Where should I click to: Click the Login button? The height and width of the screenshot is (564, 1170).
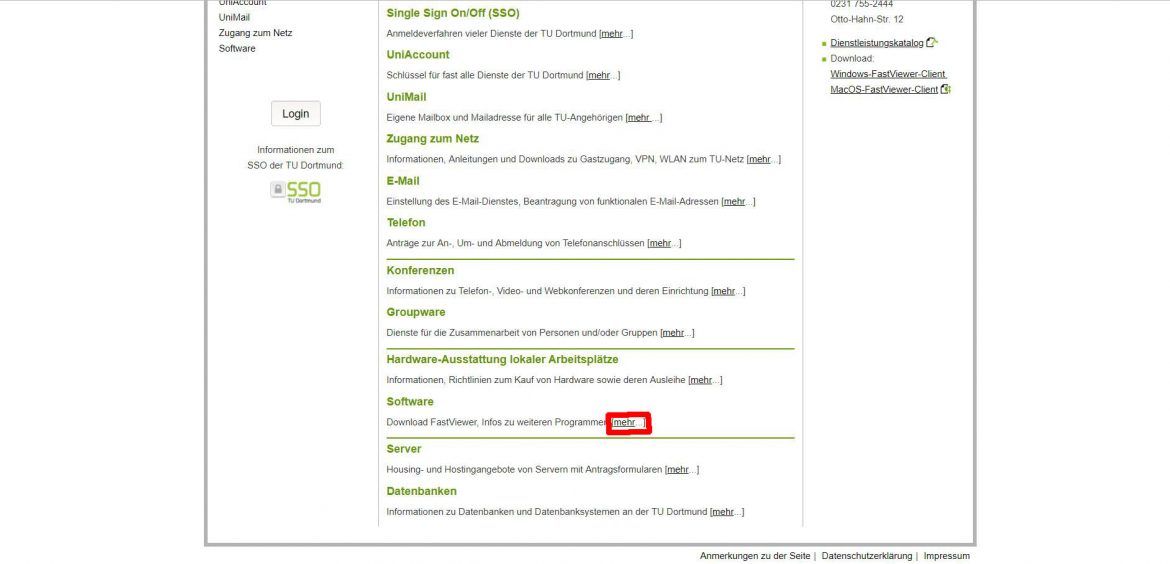click(x=295, y=113)
